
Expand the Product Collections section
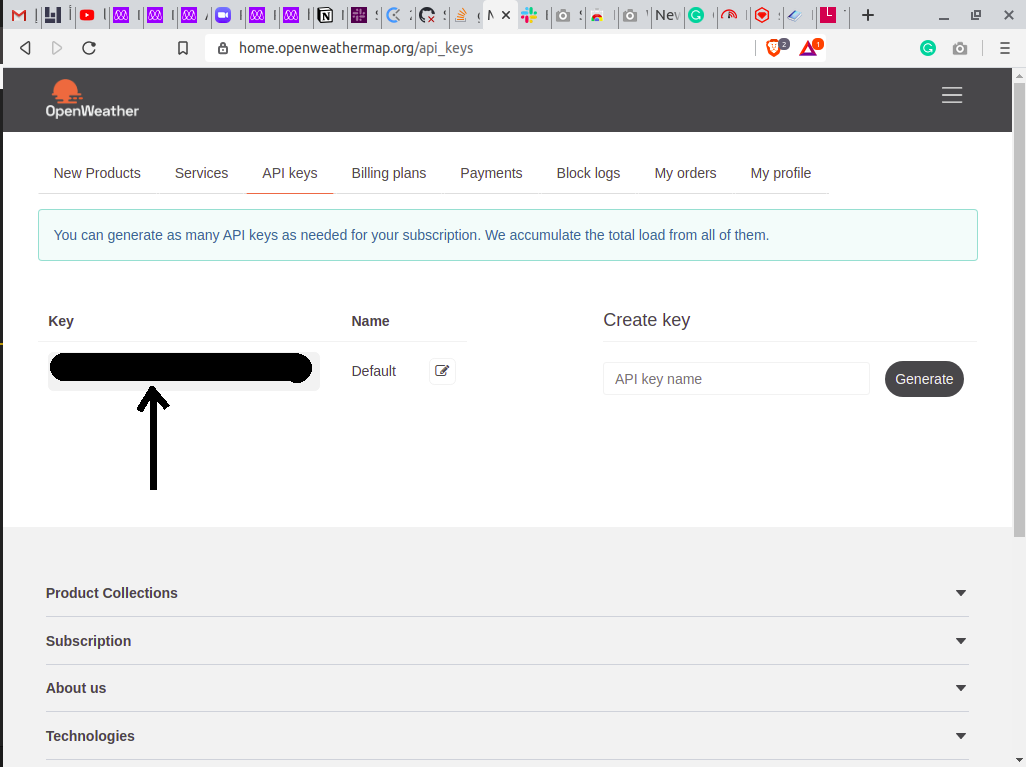pos(507,593)
